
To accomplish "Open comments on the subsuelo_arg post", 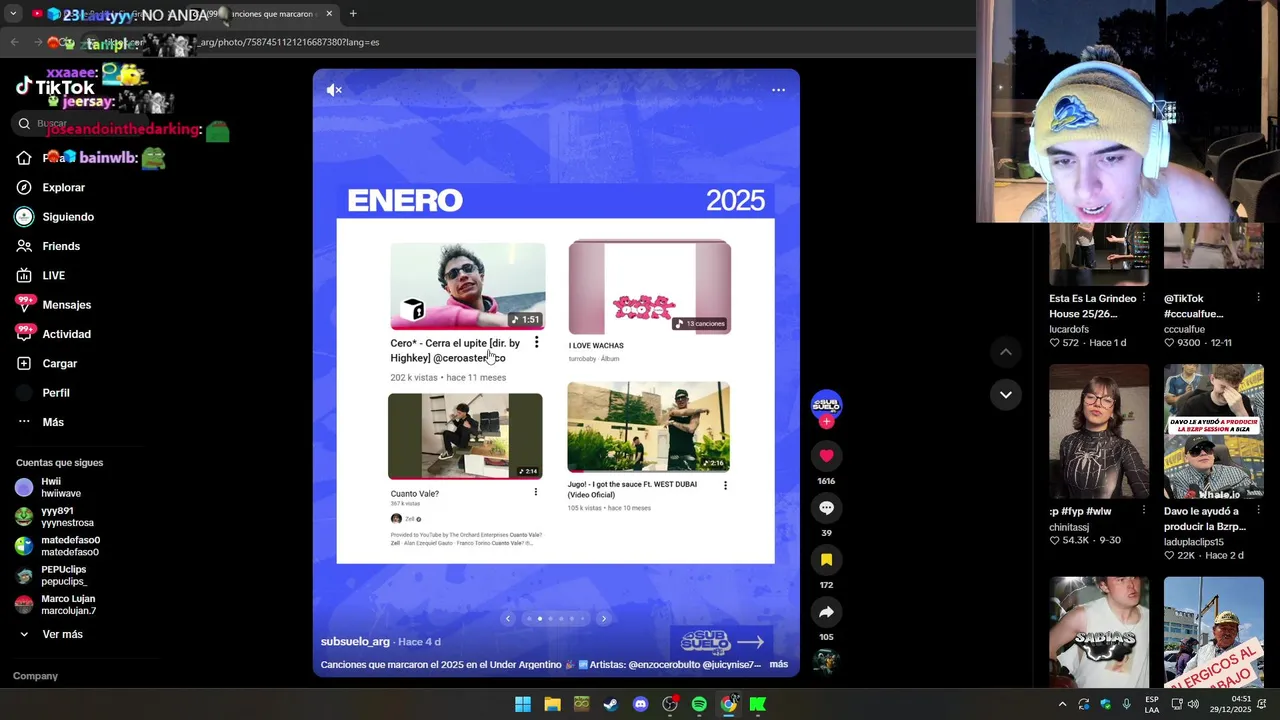I will pyautogui.click(x=826, y=508).
